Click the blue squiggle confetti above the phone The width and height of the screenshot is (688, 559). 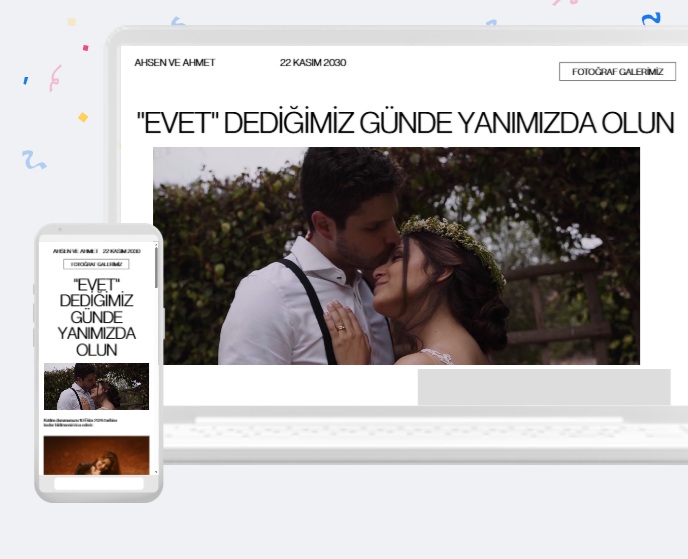[x=33, y=159]
